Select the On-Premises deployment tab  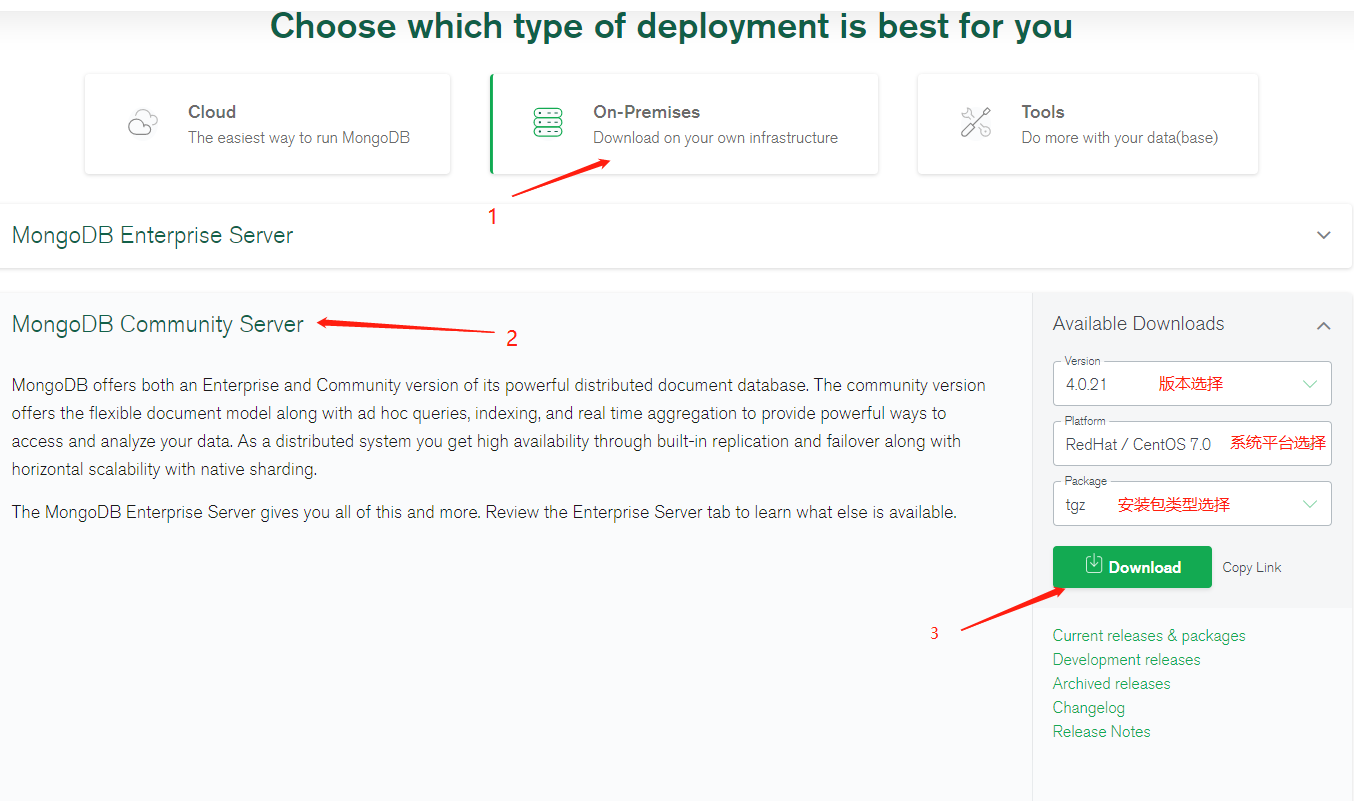684,124
